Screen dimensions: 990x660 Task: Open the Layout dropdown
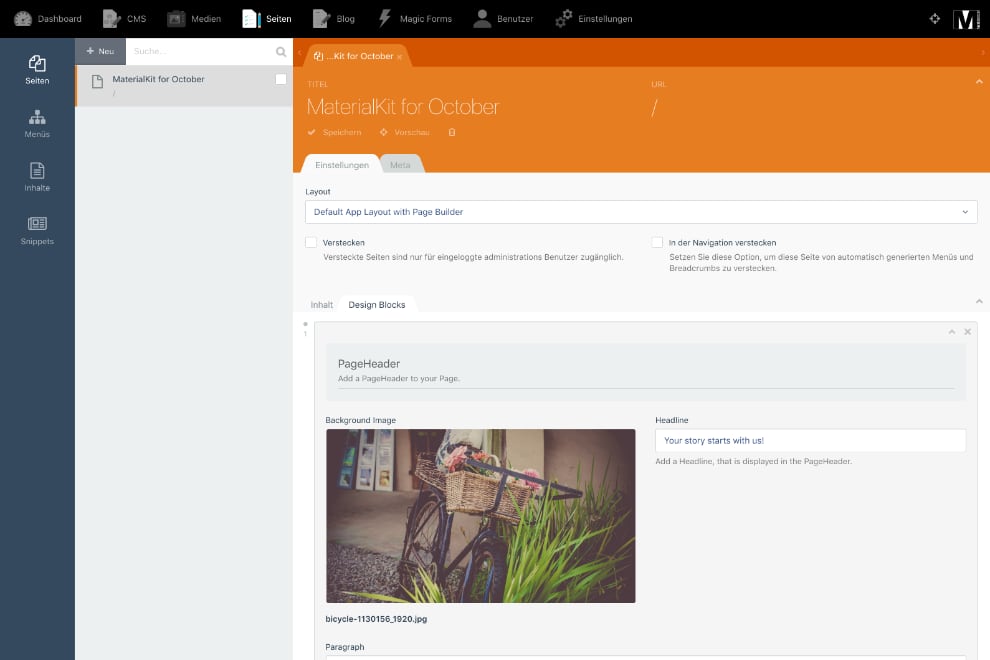pyautogui.click(x=641, y=212)
